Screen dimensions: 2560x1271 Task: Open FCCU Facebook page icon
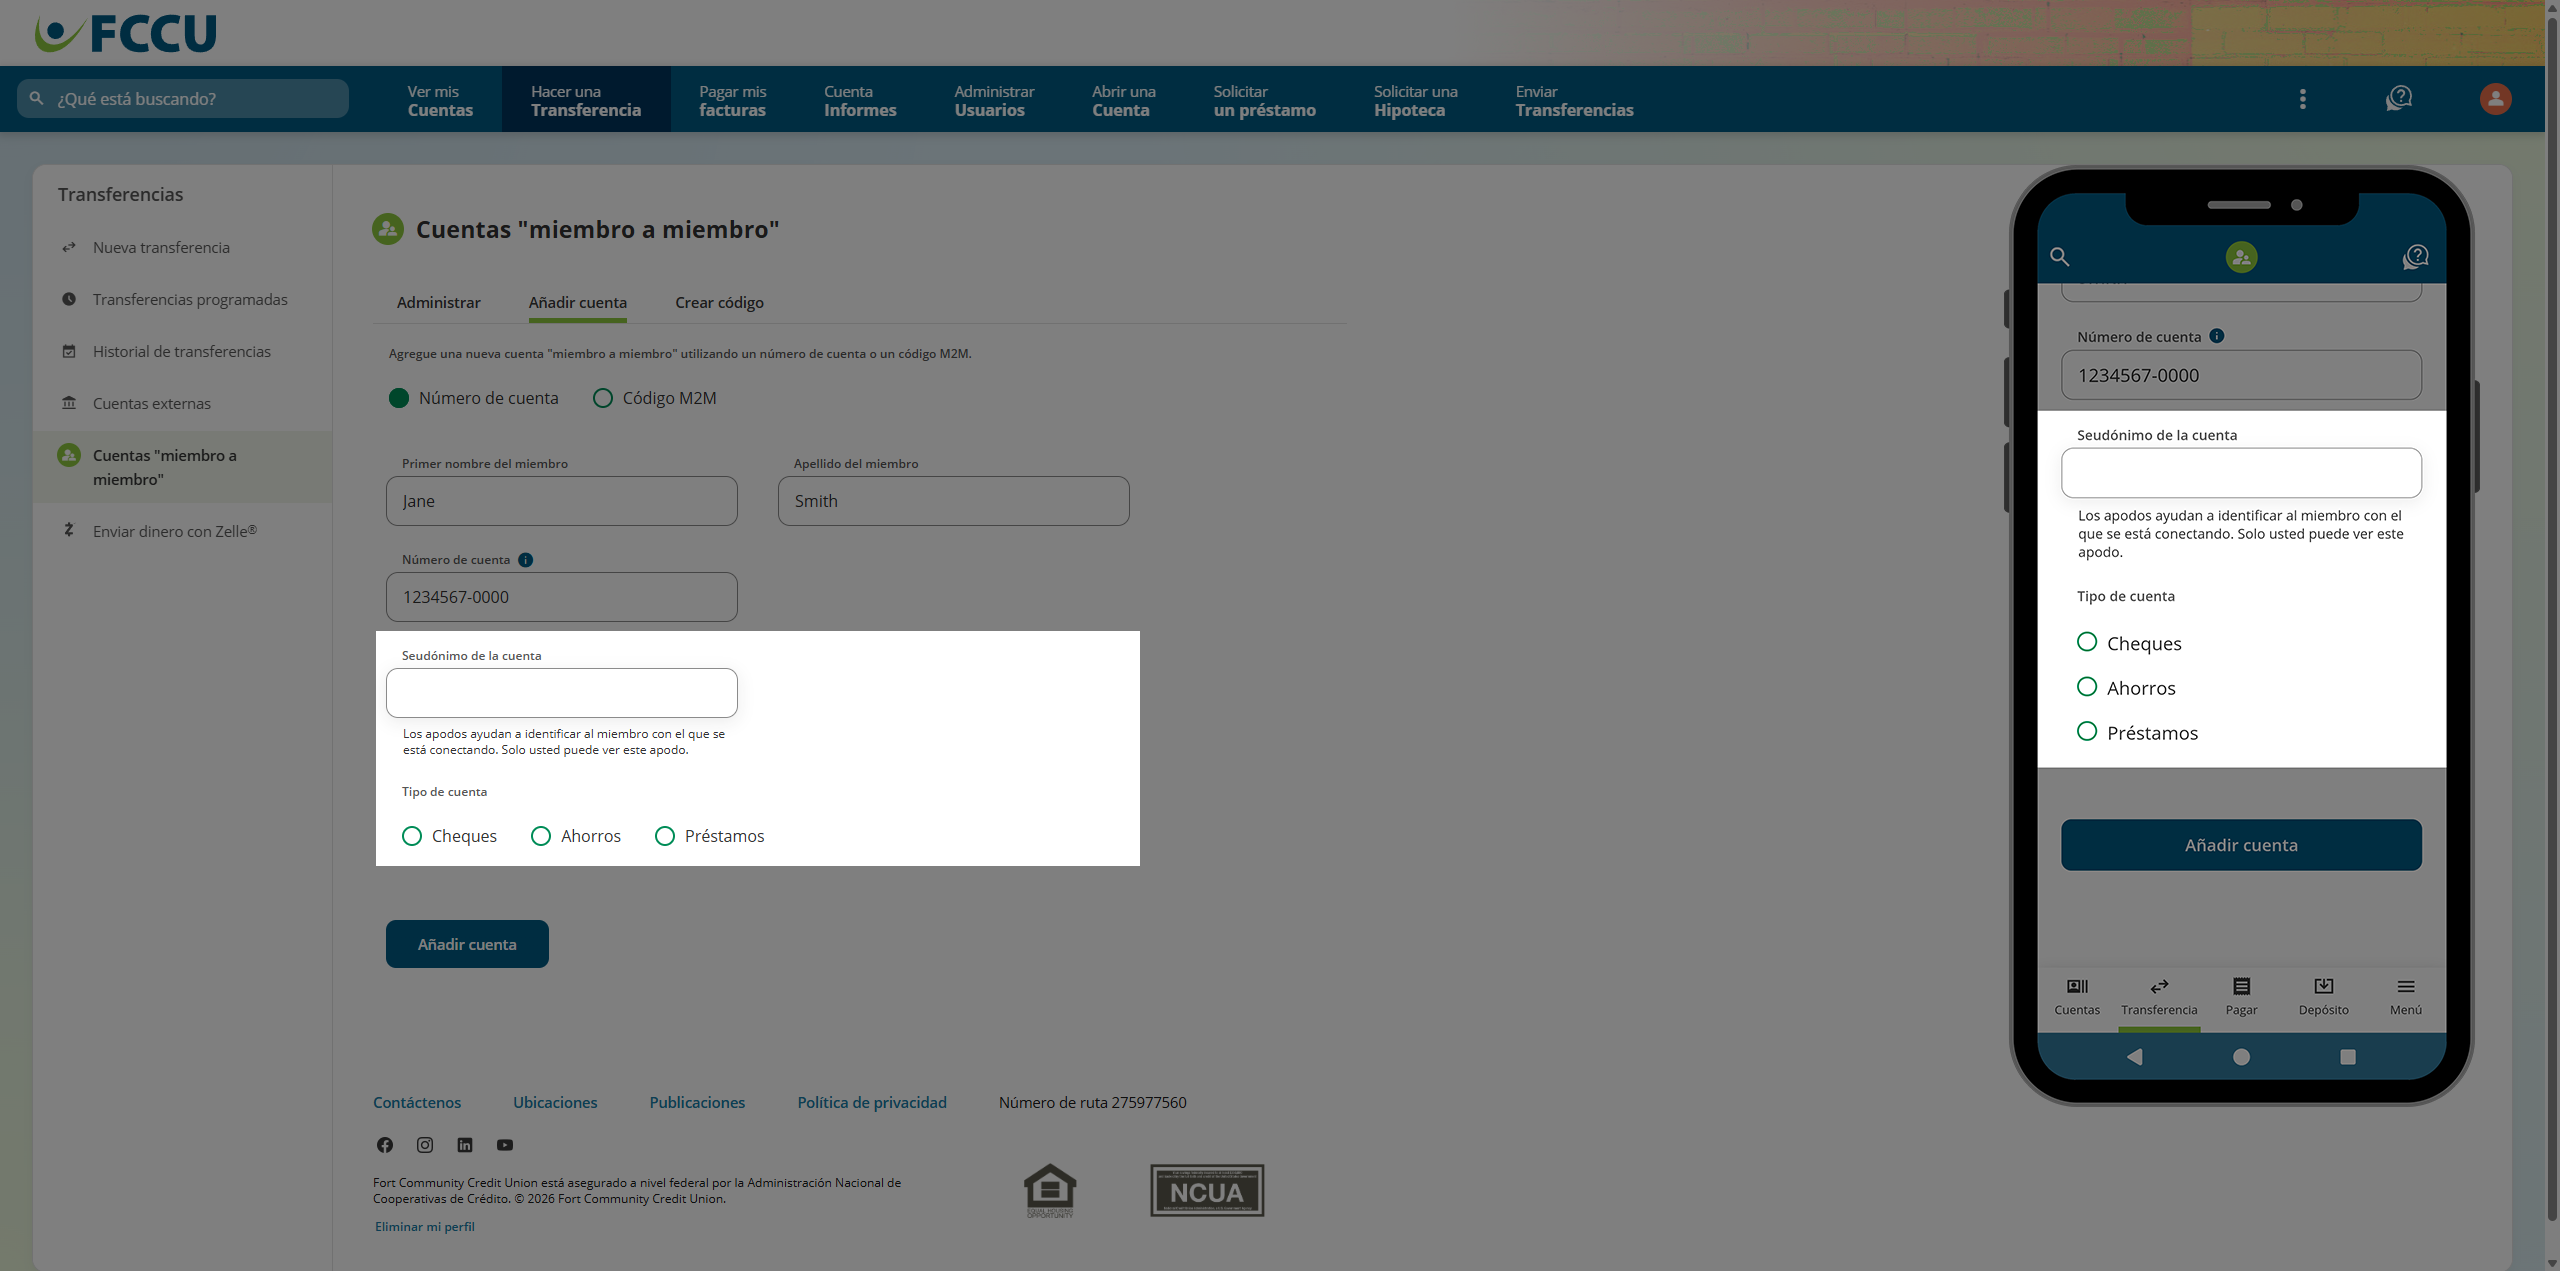coord(385,1145)
